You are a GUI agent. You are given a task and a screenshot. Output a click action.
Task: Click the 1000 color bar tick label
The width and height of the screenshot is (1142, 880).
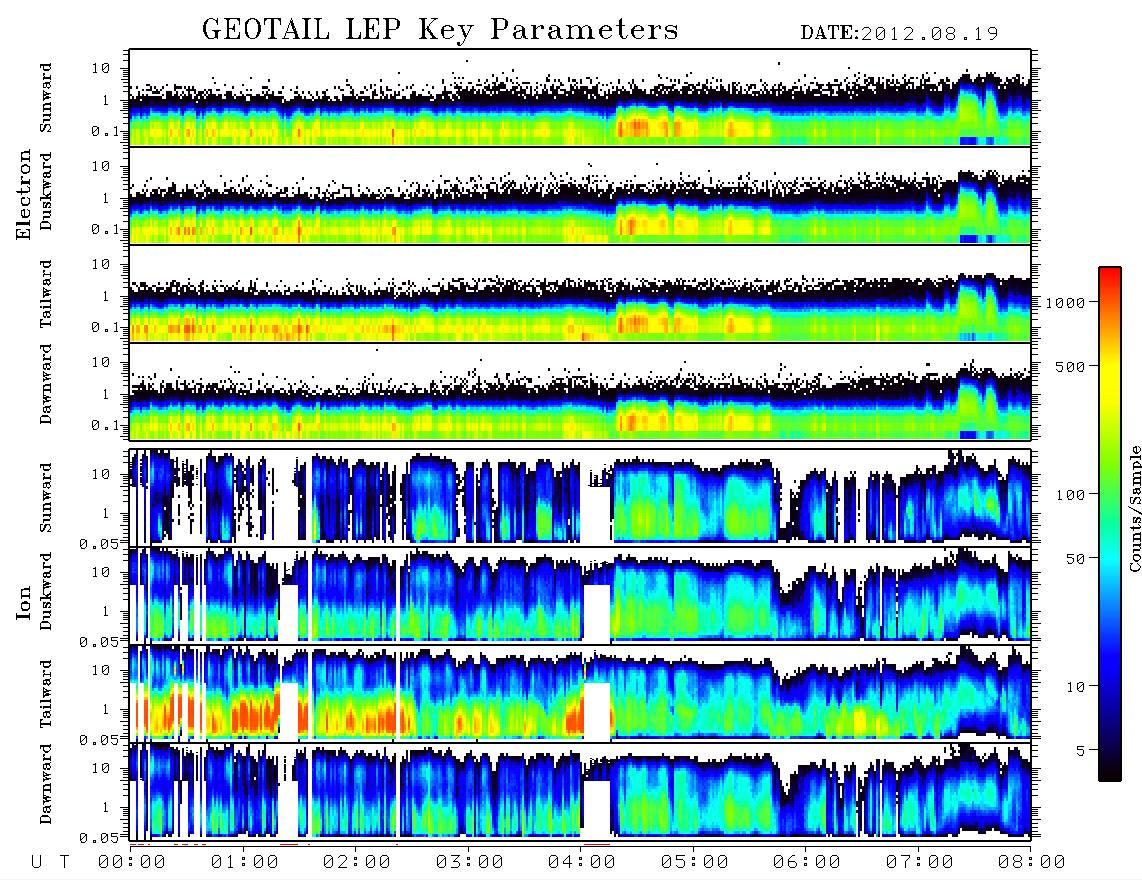pyautogui.click(x=1066, y=302)
